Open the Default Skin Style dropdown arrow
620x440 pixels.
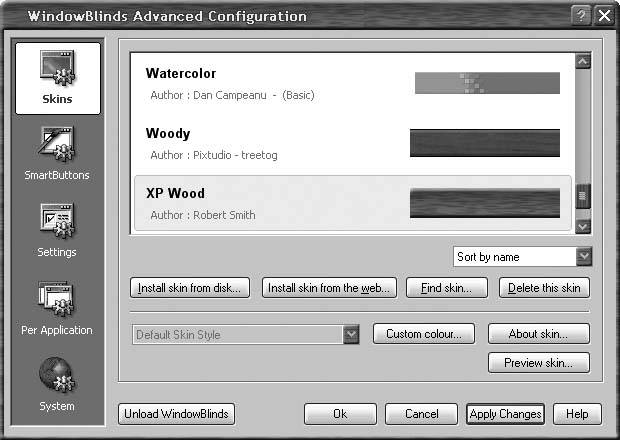[x=351, y=335]
